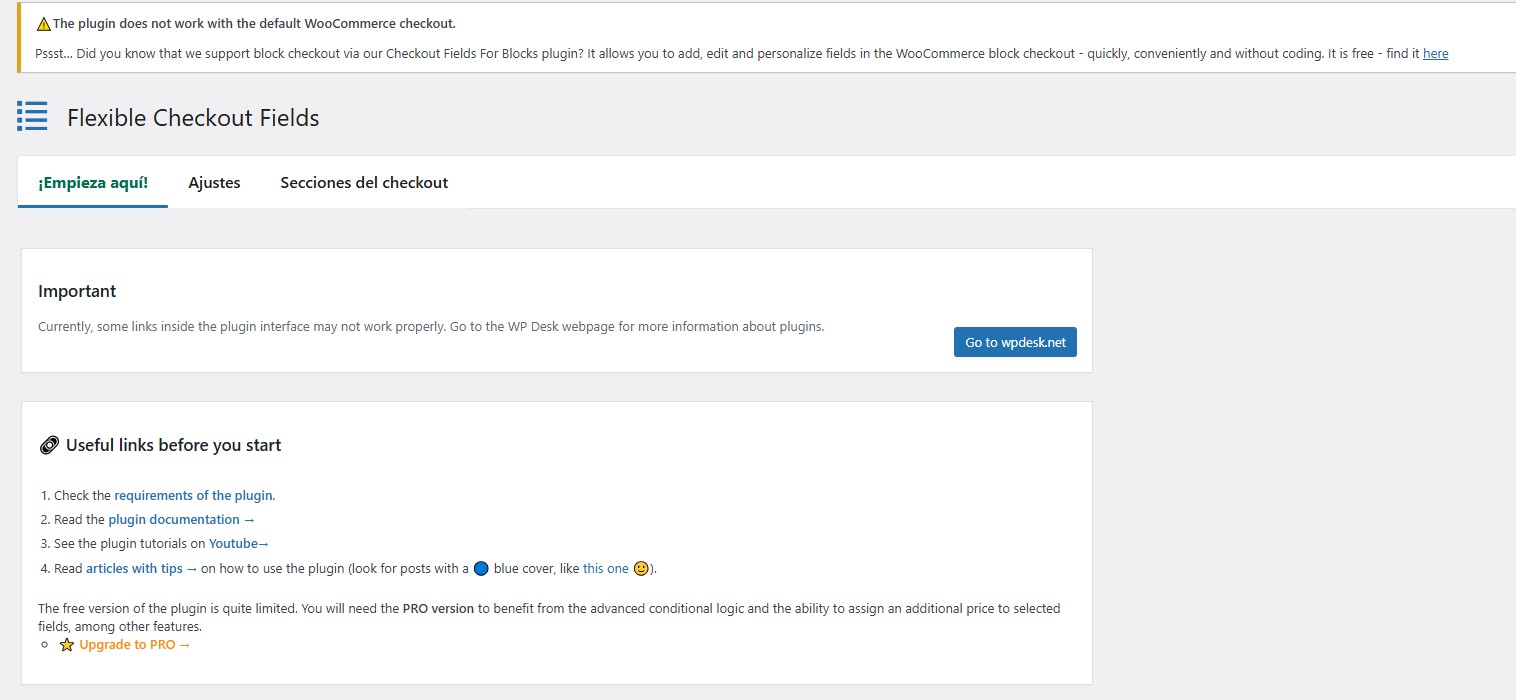
Task: Click the 'Flexible Checkout Fields' page title
Action: pyautogui.click(x=193, y=118)
